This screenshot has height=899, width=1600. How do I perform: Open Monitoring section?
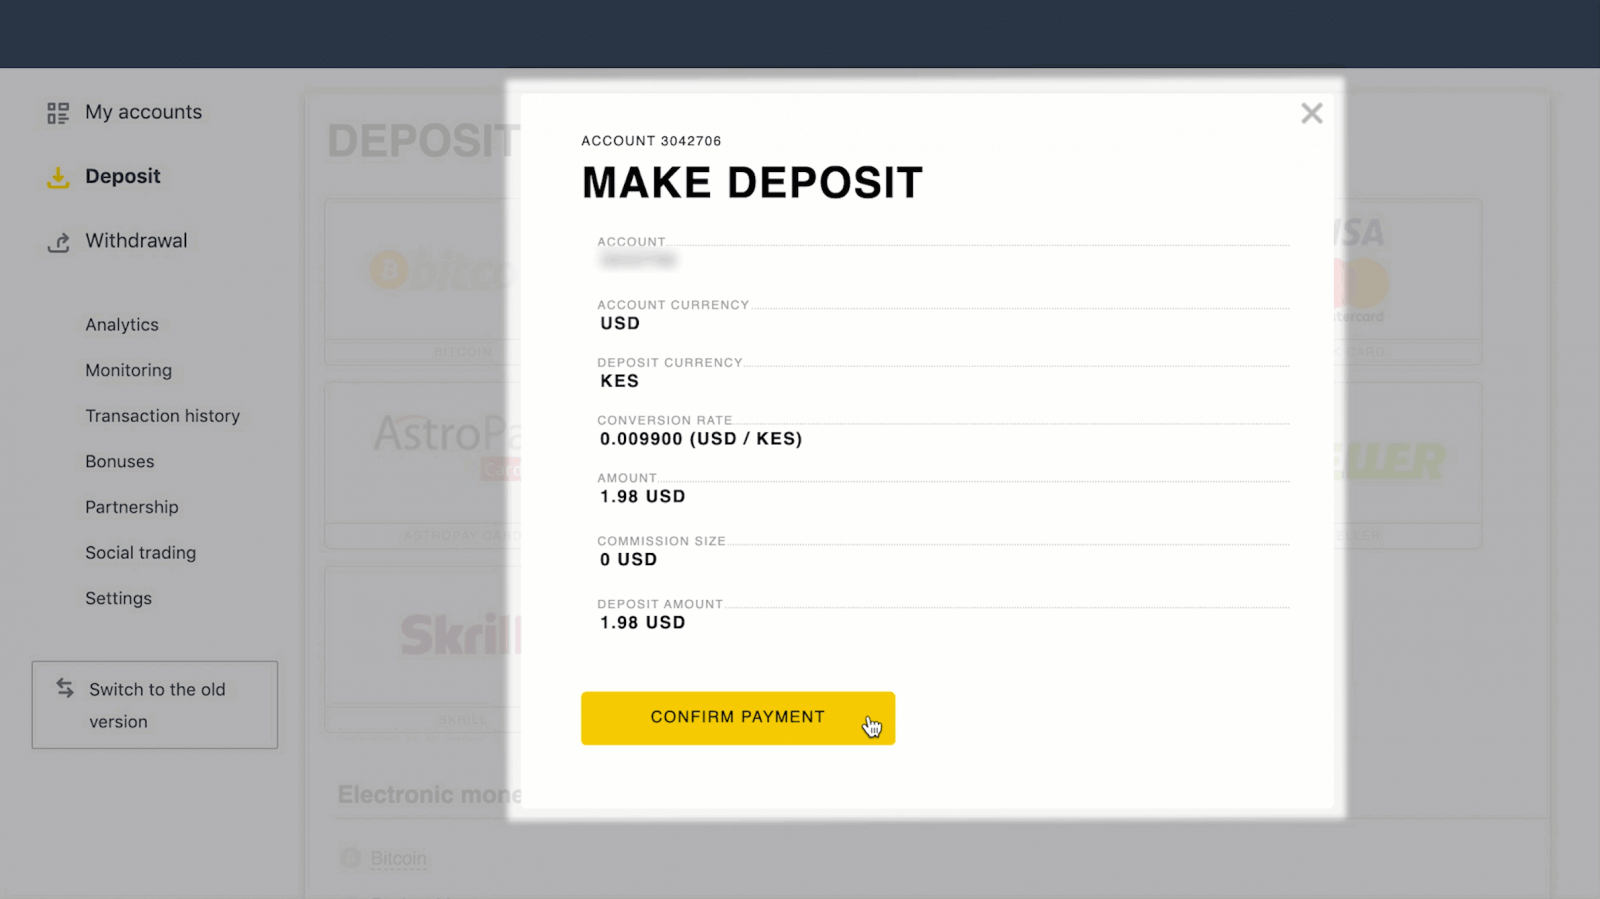128,370
